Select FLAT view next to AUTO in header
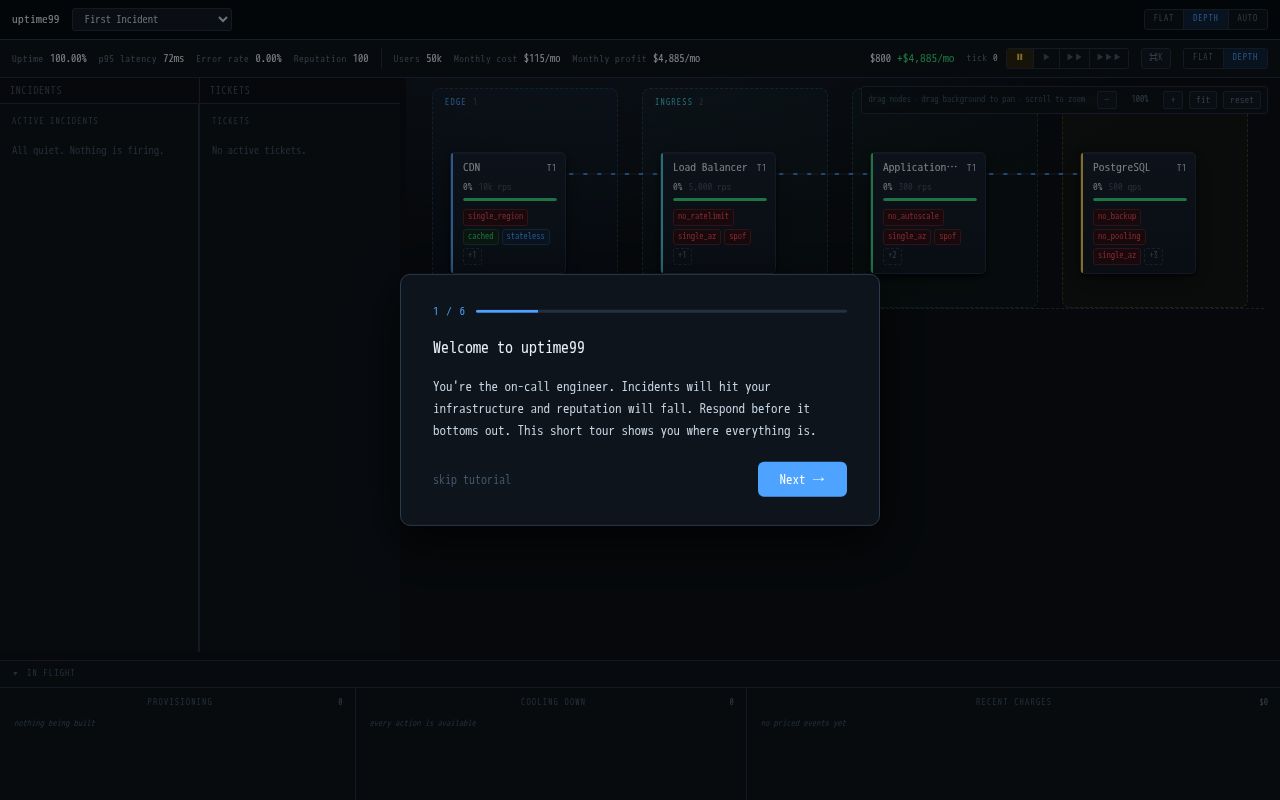Image resolution: width=1280 pixels, height=800 pixels. (1164, 19)
